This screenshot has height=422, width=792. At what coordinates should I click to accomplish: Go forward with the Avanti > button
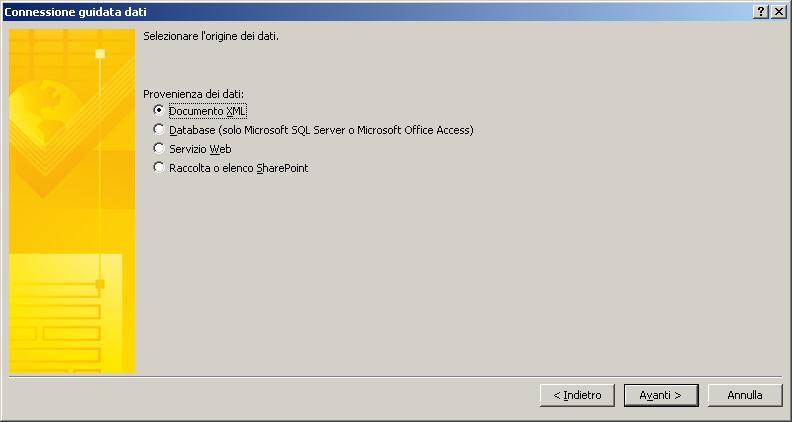(661, 395)
